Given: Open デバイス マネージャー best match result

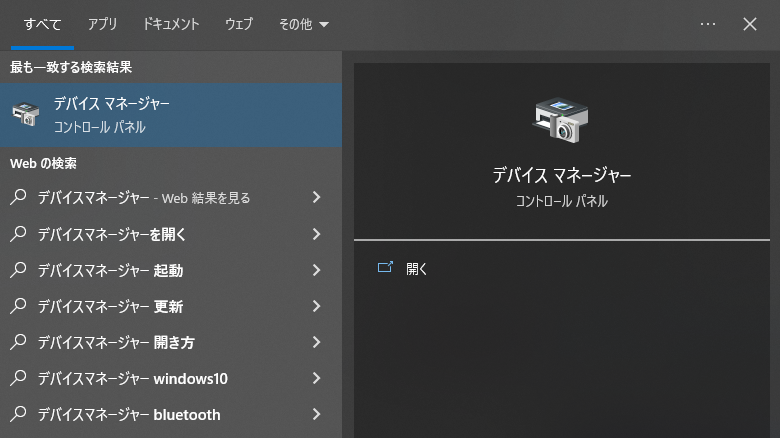Looking at the screenshot, I should click(x=171, y=115).
